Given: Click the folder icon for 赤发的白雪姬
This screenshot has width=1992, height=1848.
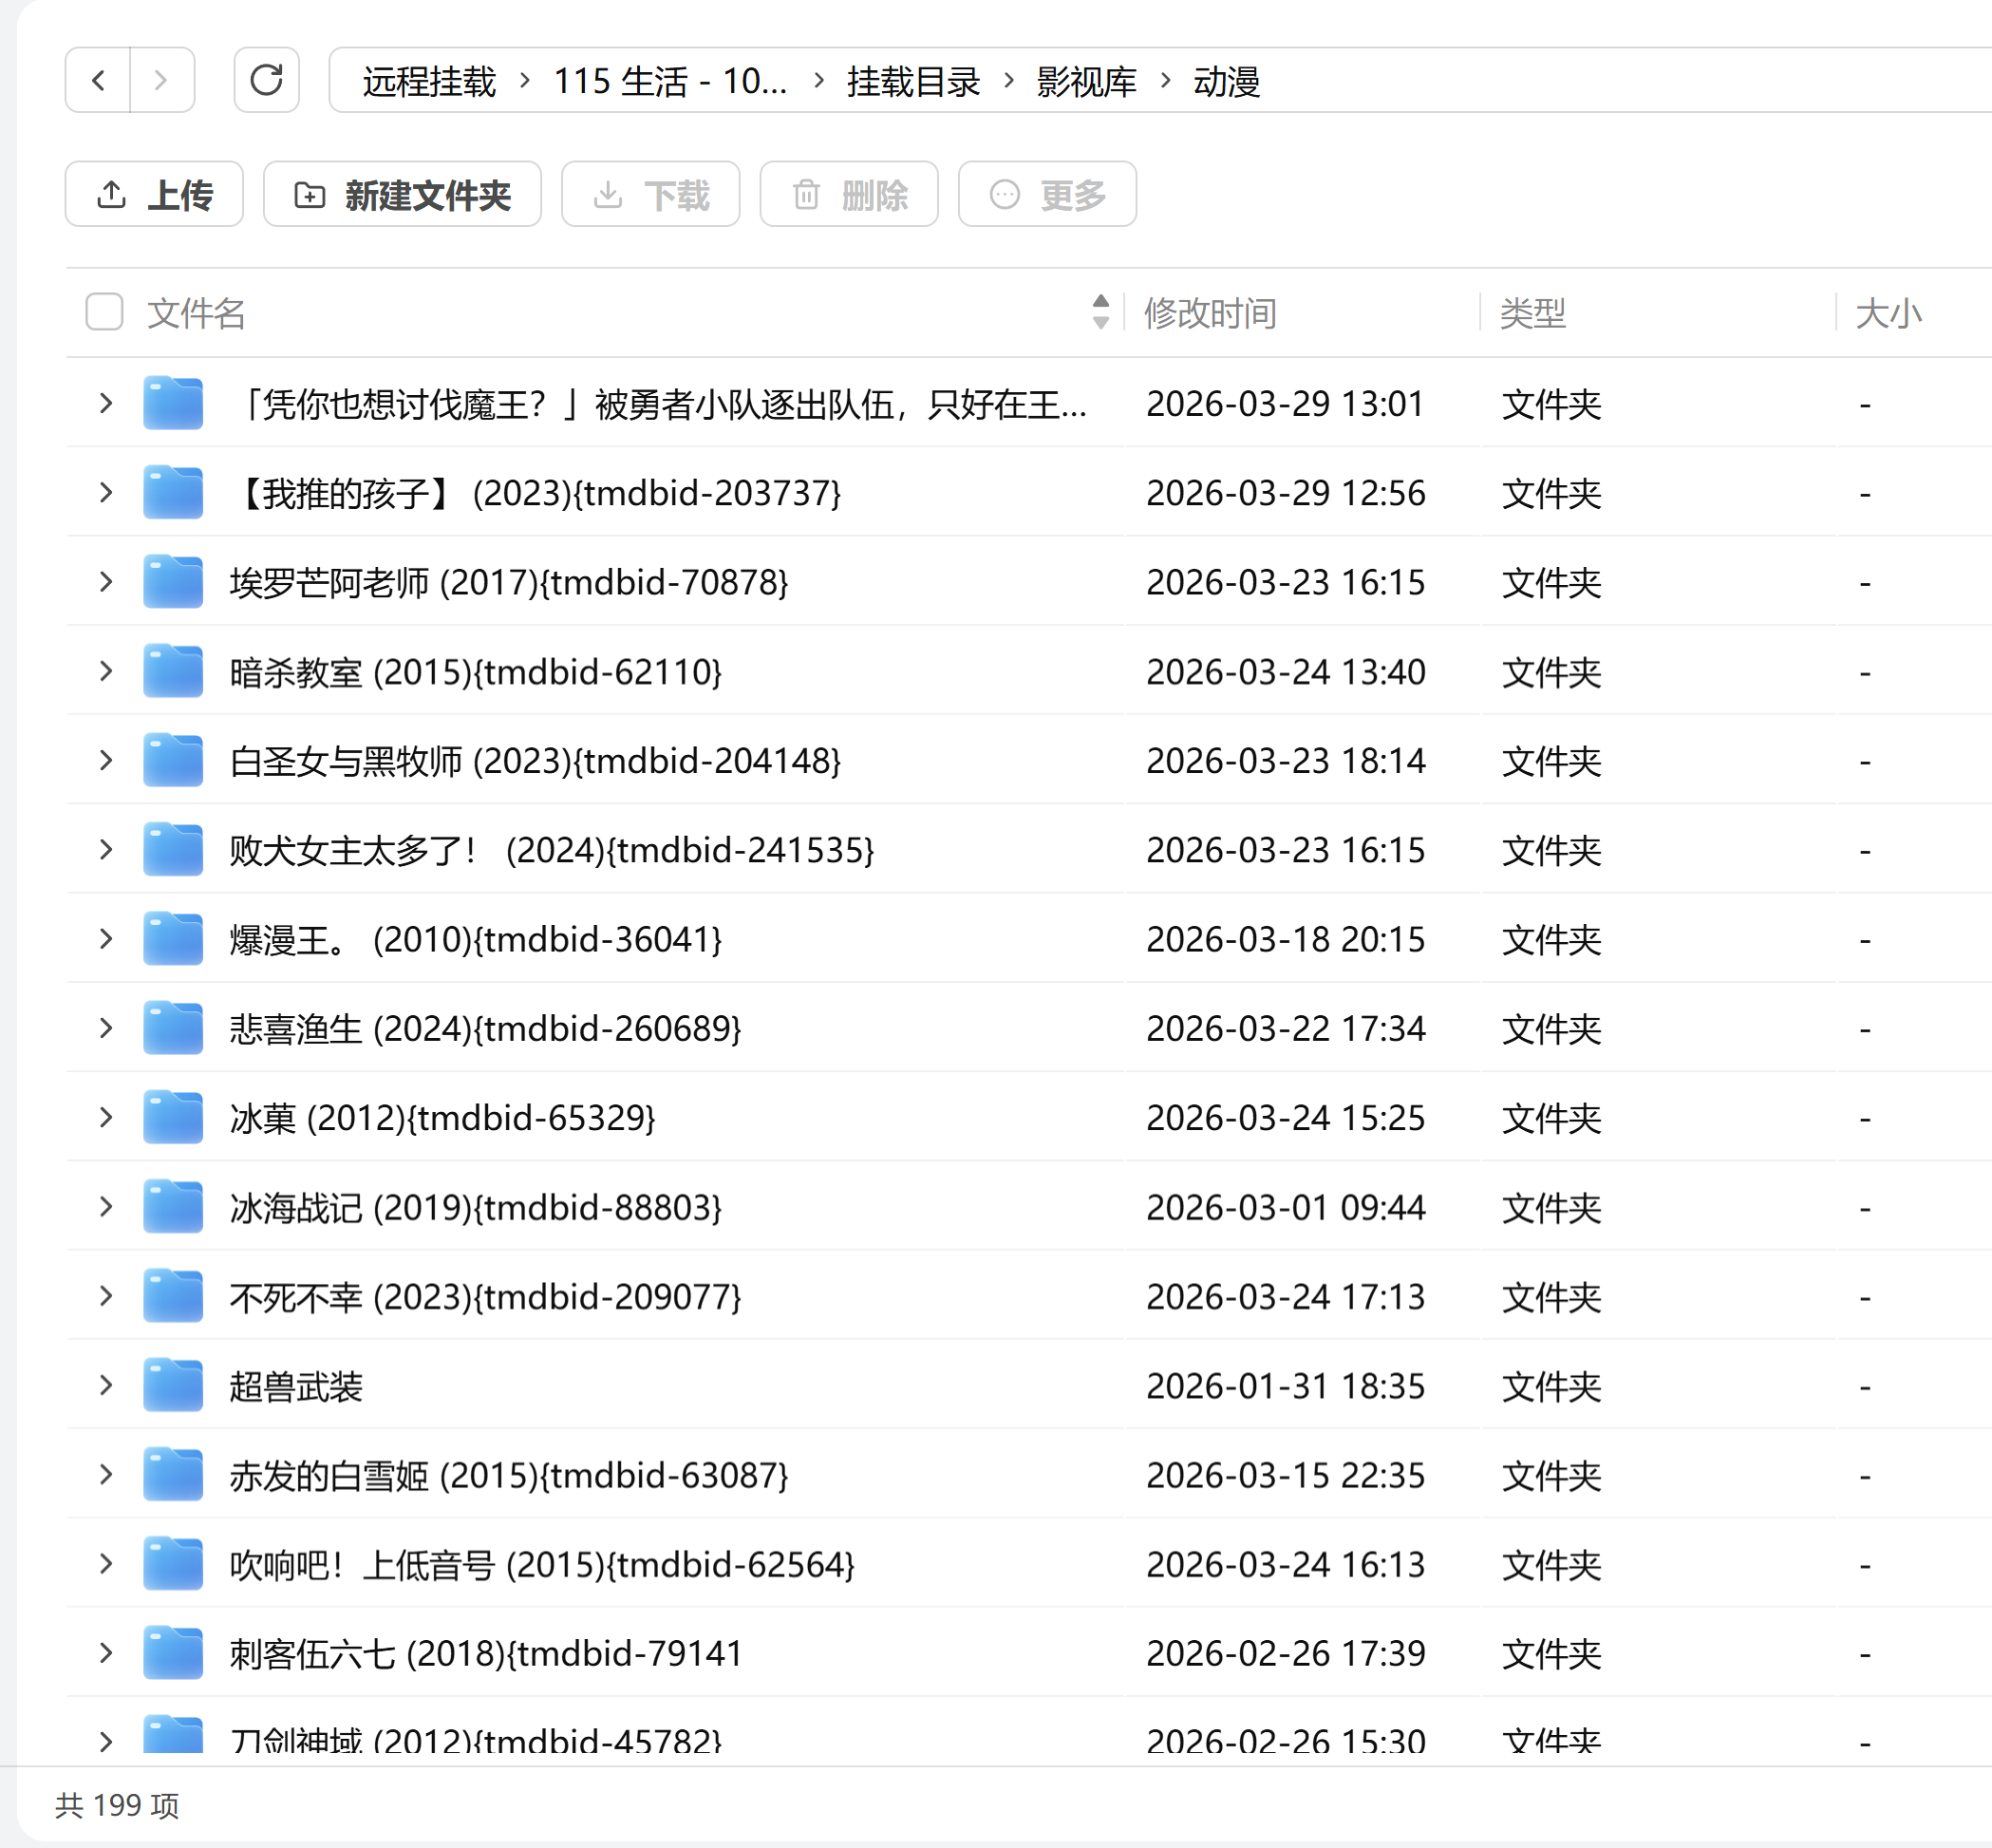Looking at the screenshot, I should pos(173,1474).
